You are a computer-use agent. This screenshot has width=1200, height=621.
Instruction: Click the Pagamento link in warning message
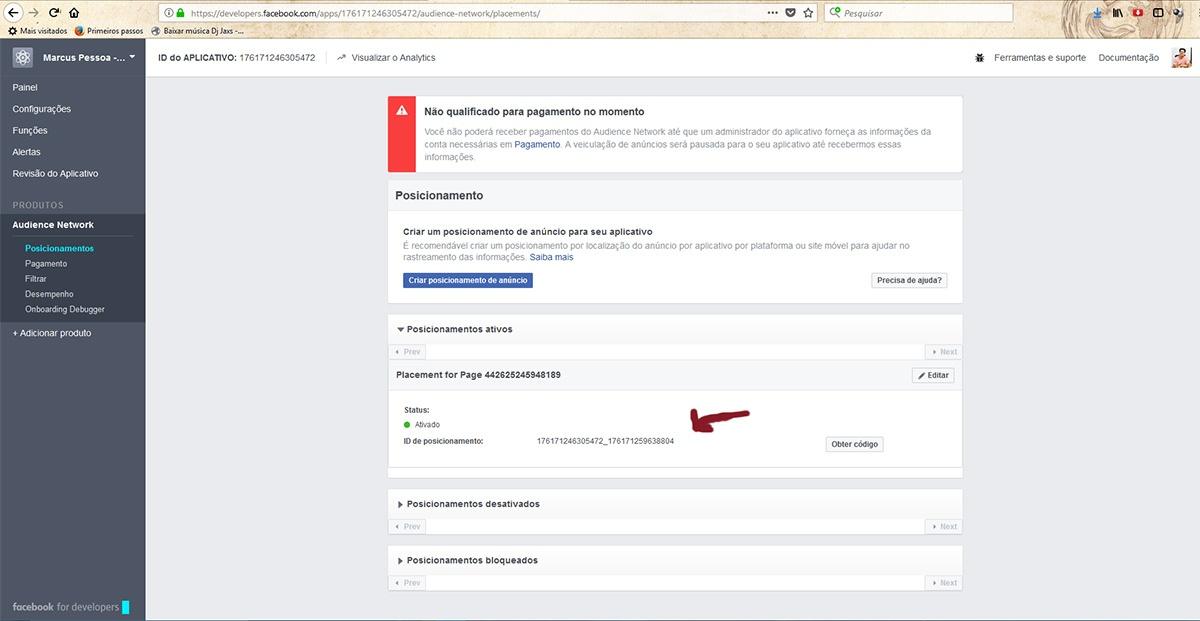pyautogui.click(x=537, y=144)
